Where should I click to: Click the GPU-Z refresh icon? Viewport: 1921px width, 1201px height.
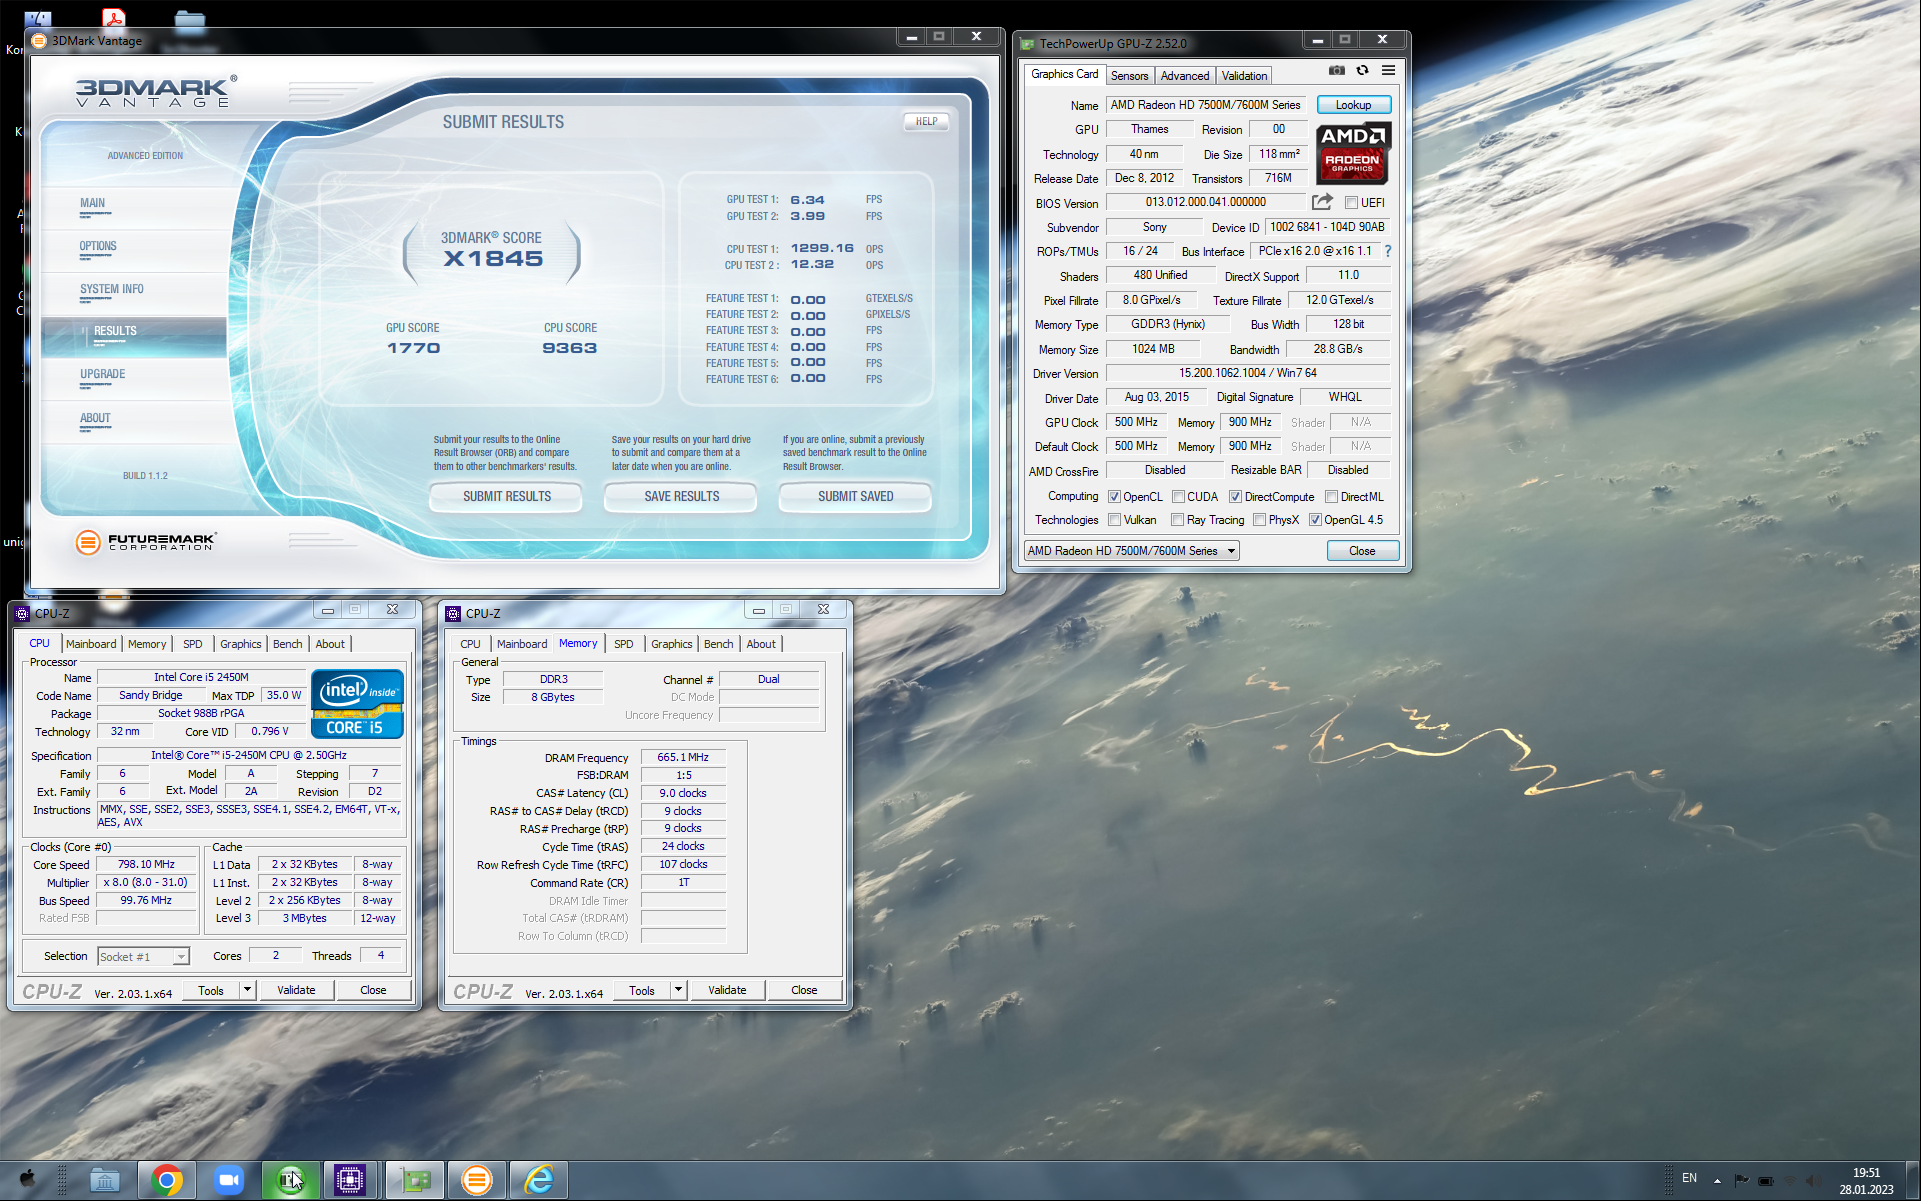tap(1362, 71)
